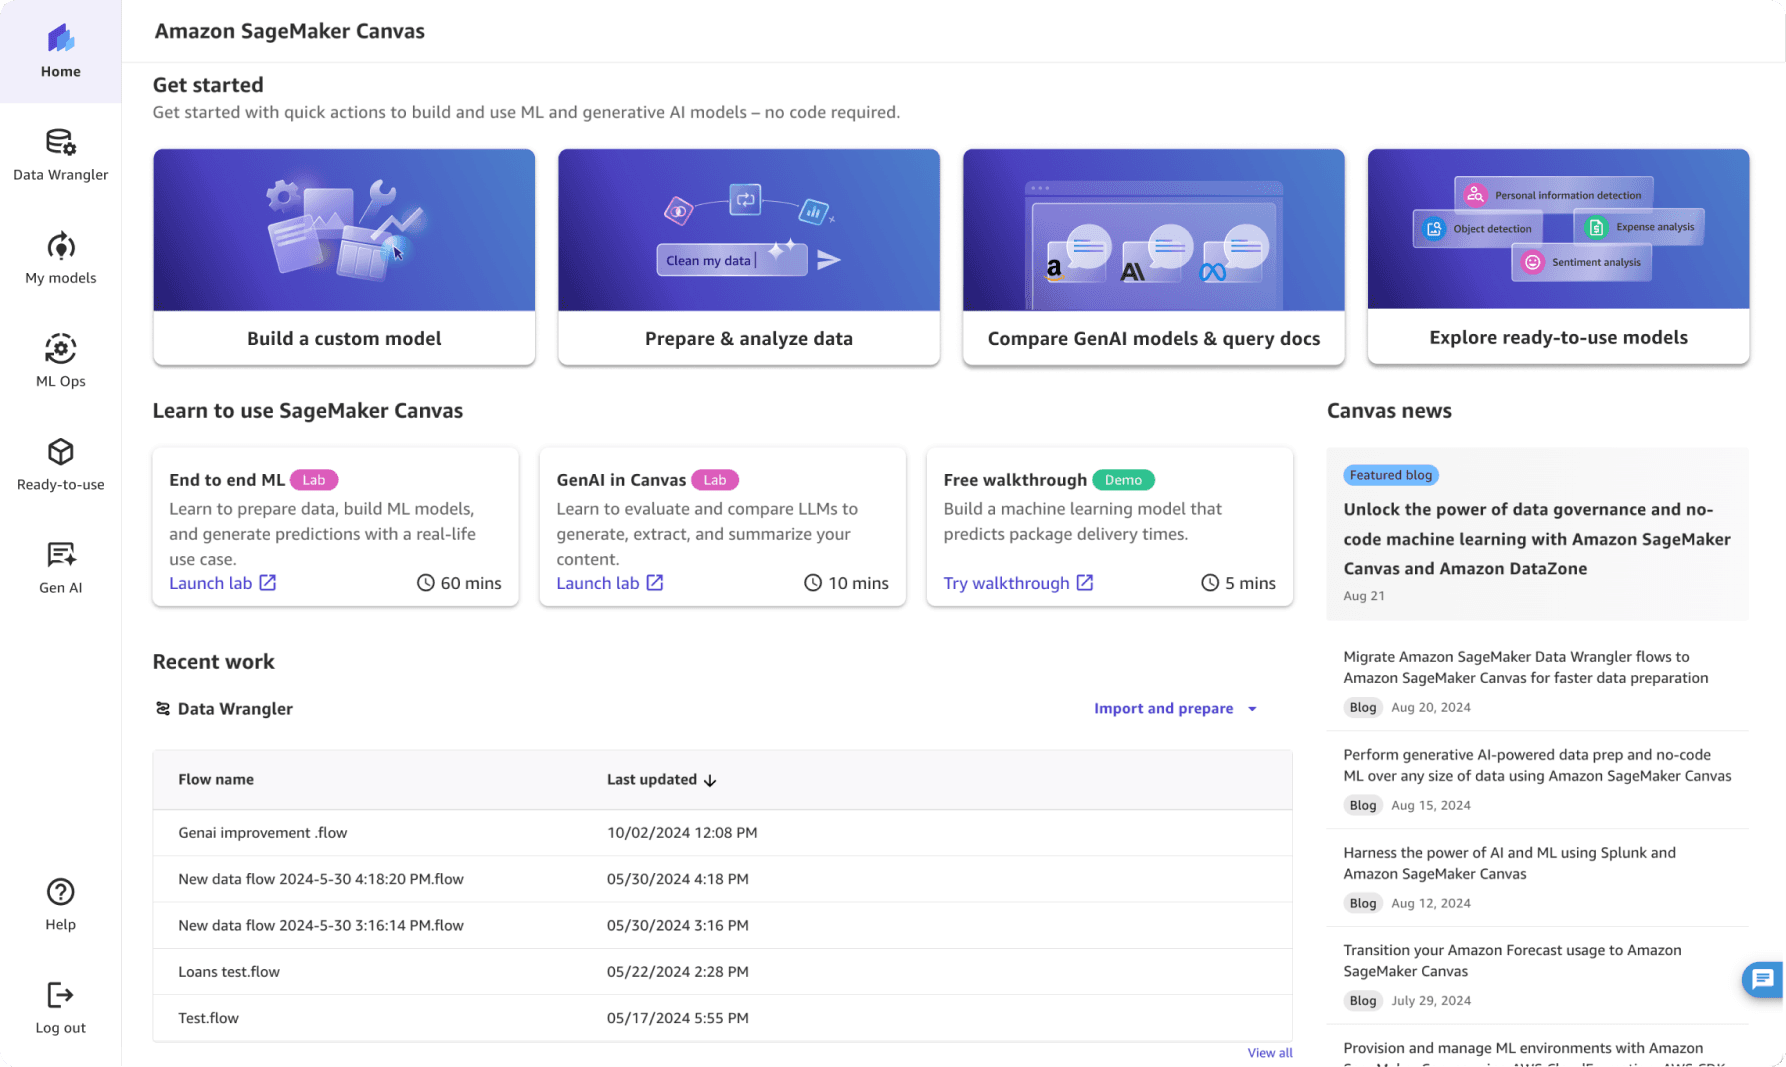This screenshot has width=1786, height=1067.
Task: Click the Flow name column header
Action: pos(216,780)
